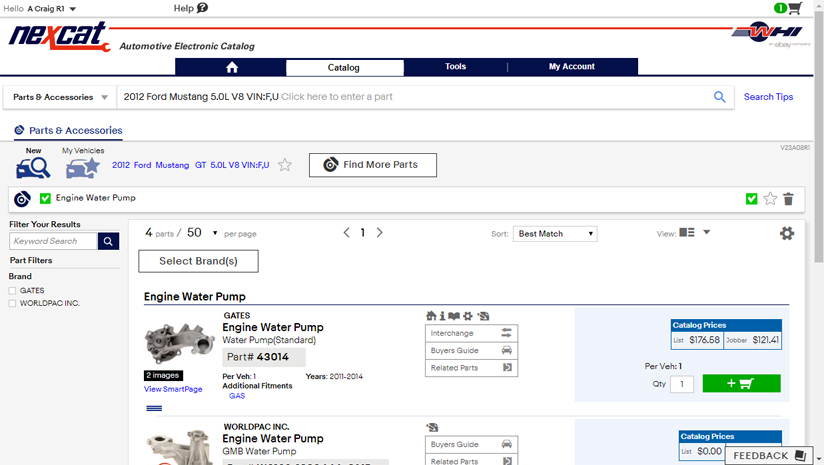Image resolution: width=824 pixels, height=465 pixels.
Task: Favorite the 2012 Ford Mustang vehicle star
Action: 285,165
